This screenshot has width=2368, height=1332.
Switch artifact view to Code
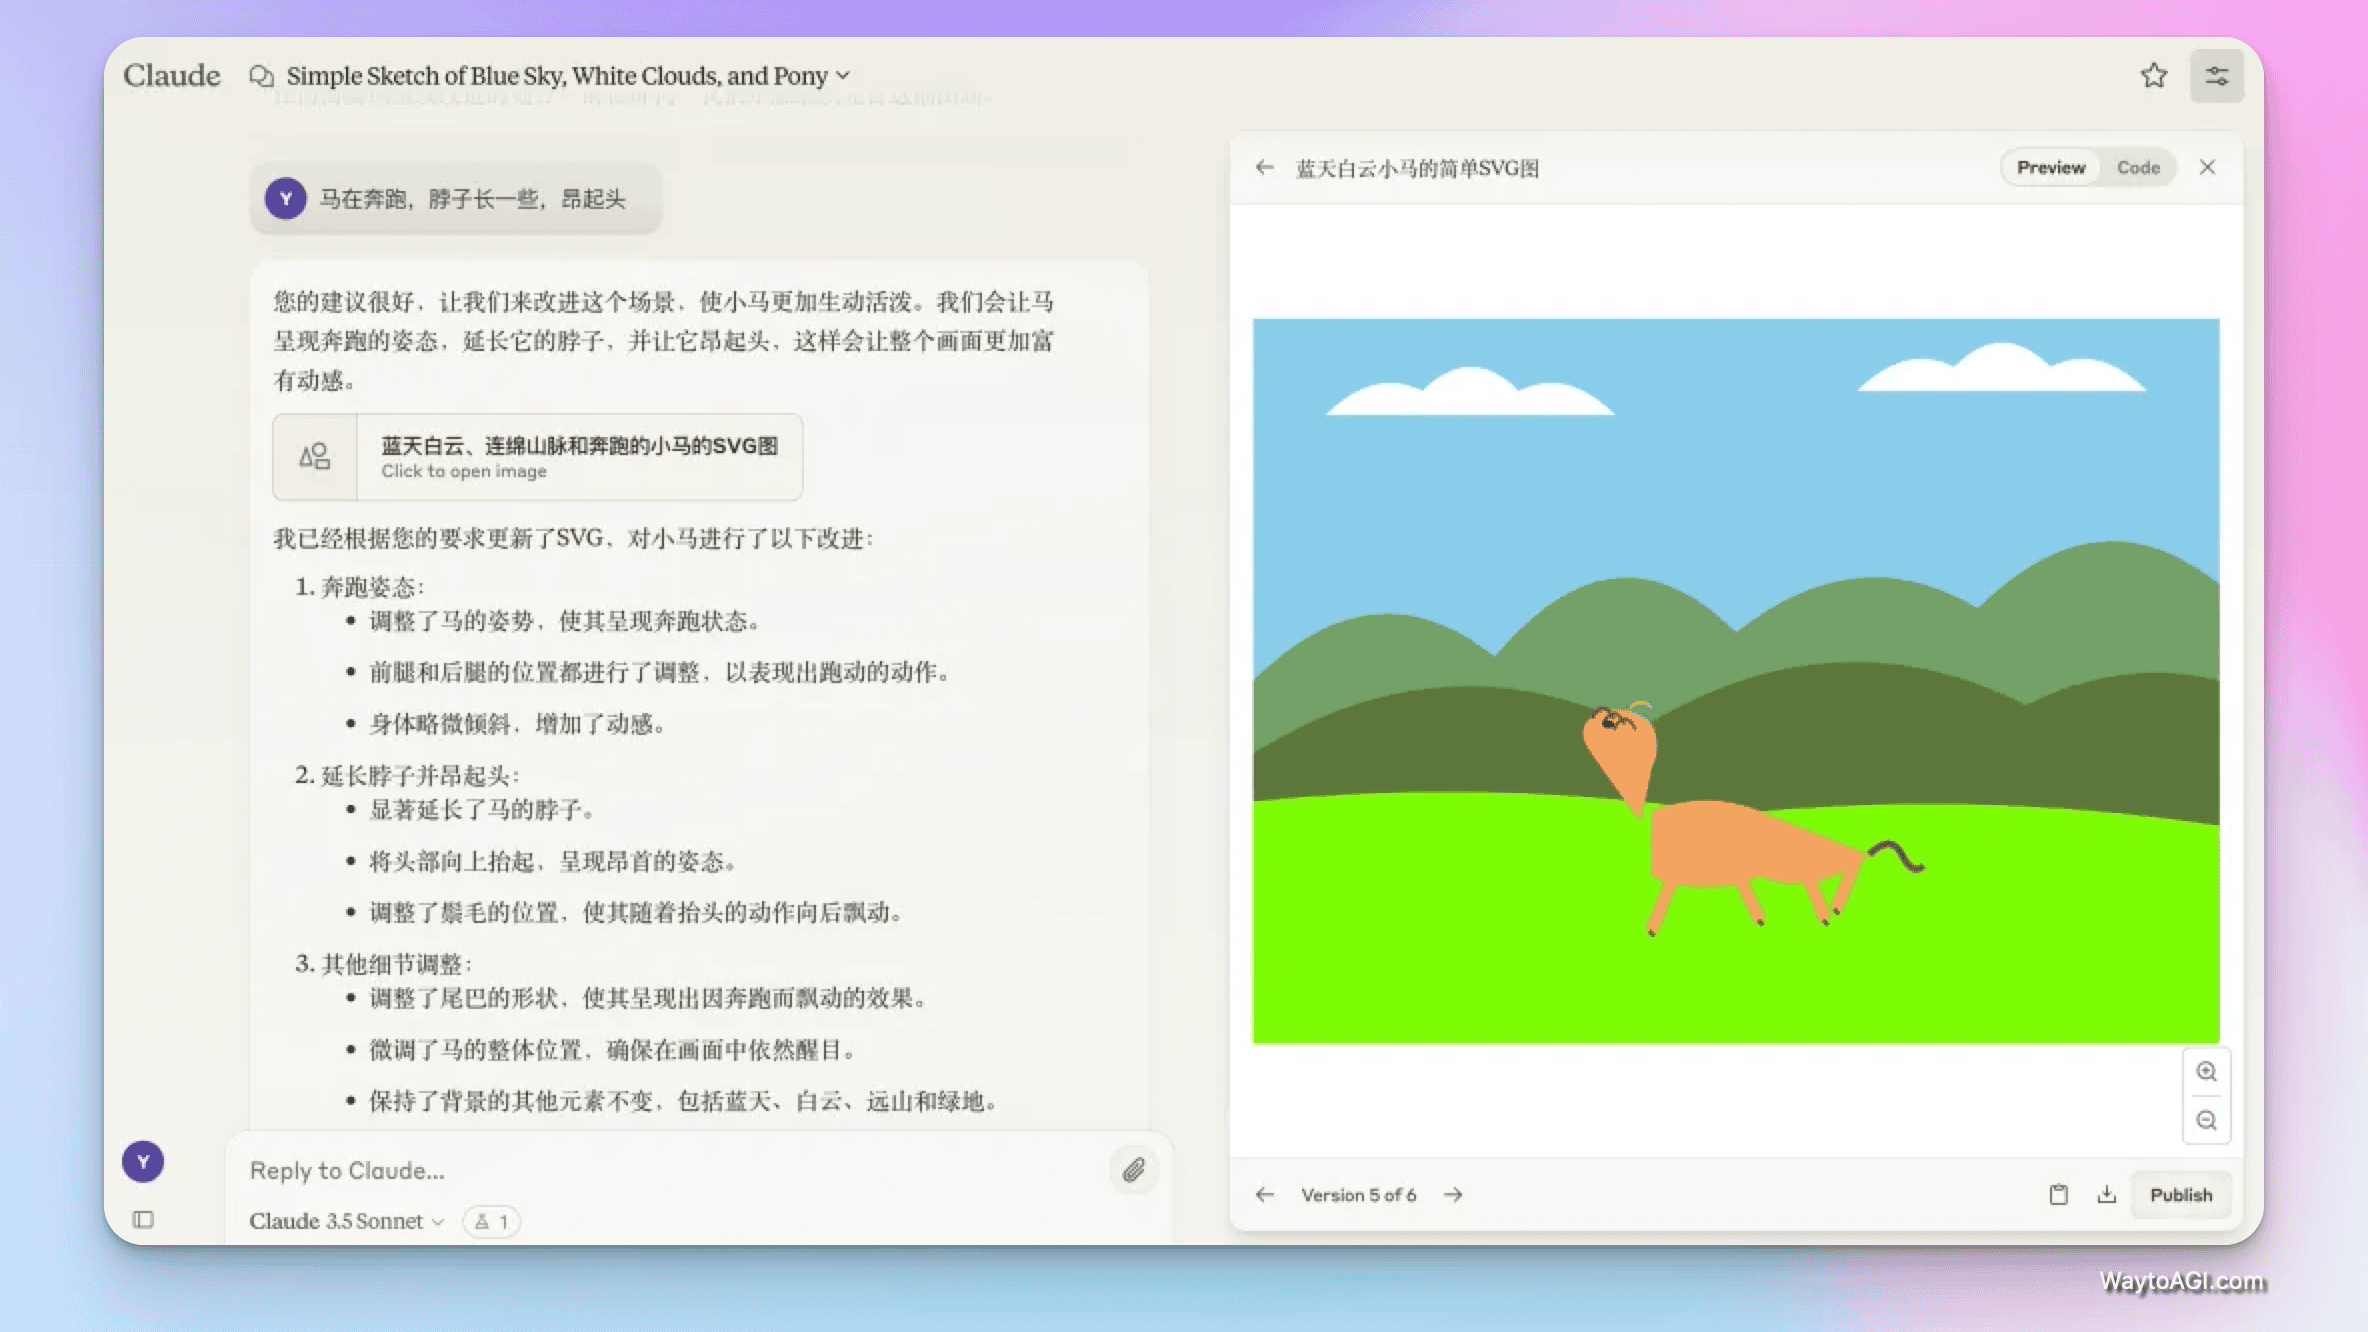[x=2138, y=168]
